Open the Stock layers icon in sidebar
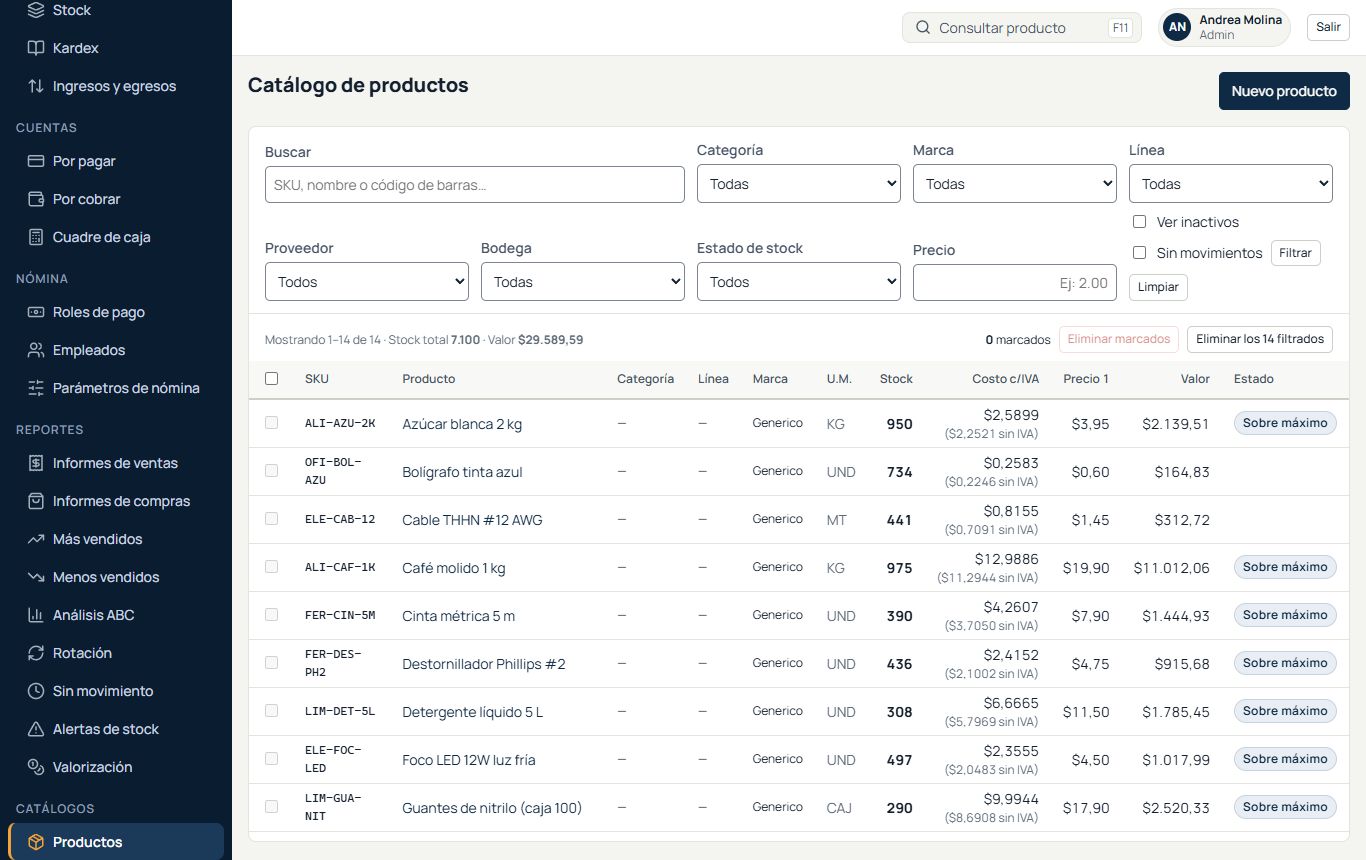1366x860 pixels. [x=36, y=10]
